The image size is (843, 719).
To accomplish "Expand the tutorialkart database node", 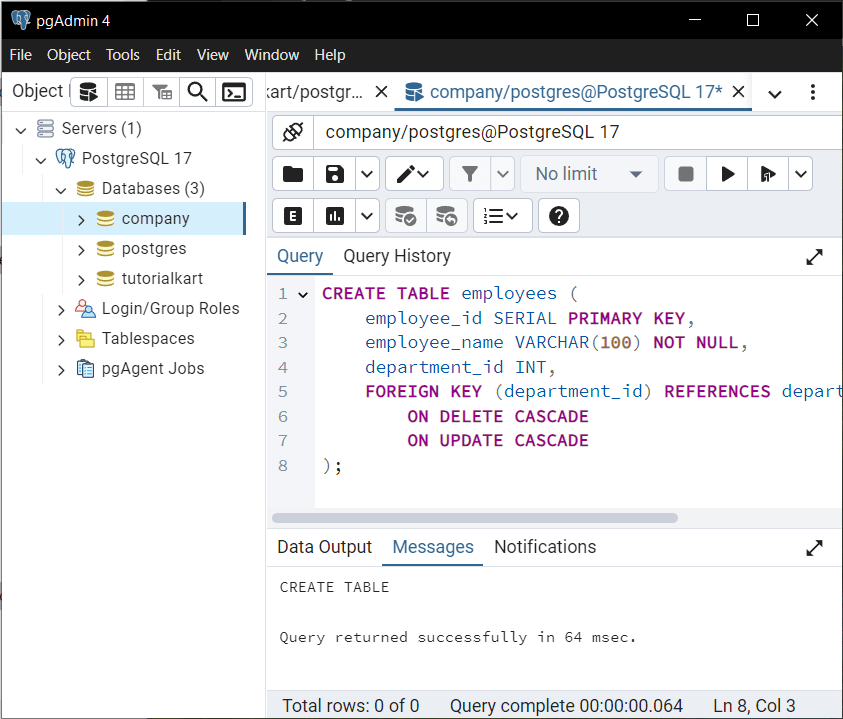I will point(81,280).
